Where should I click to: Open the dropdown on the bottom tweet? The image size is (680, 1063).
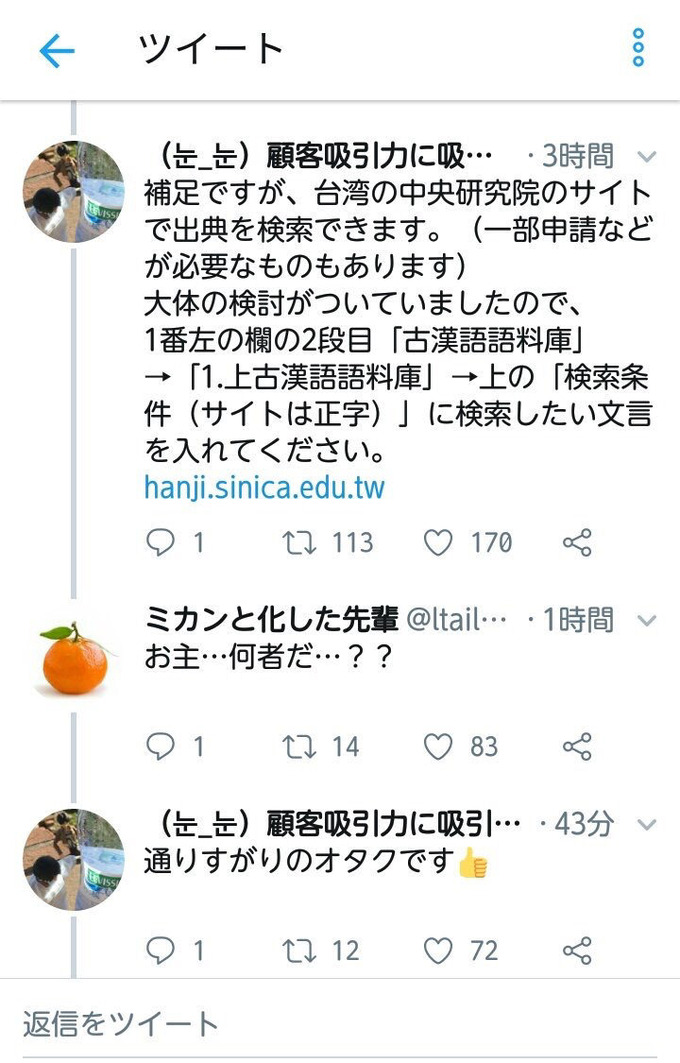[x=645, y=824]
